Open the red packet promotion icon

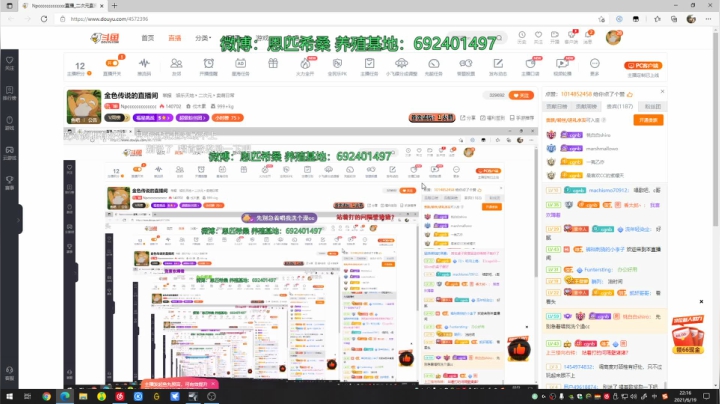(x=688, y=334)
